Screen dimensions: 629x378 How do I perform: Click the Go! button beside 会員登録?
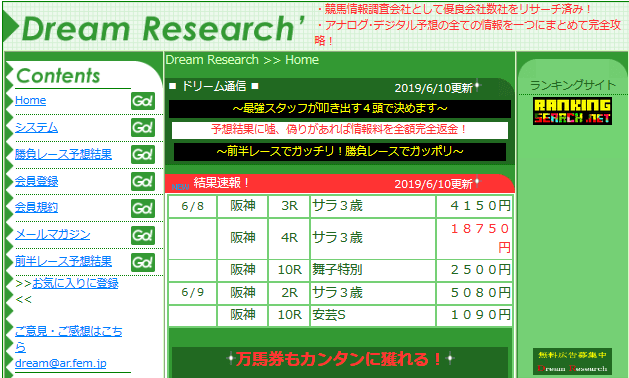click(x=143, y=181)
